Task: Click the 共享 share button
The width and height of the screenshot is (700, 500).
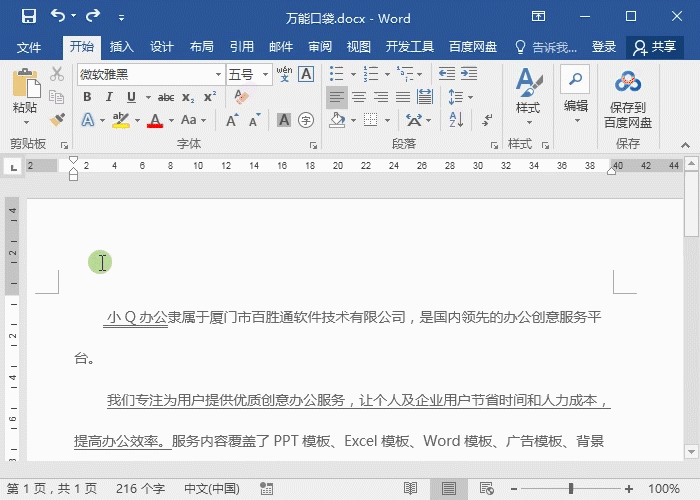Action: (654, 47)
